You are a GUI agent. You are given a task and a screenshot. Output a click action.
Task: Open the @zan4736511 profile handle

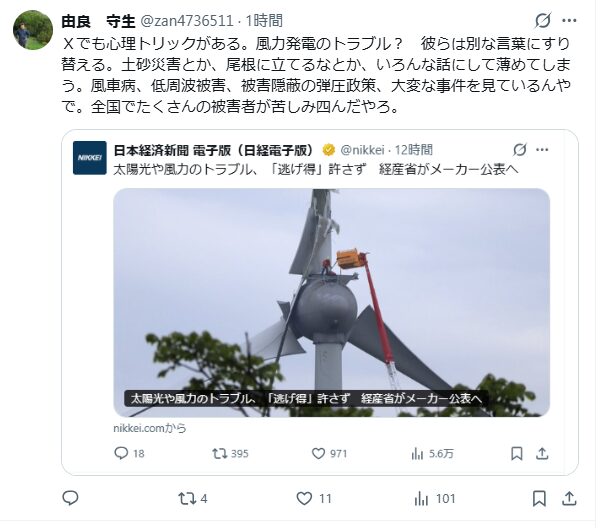(x=186, y=20)
